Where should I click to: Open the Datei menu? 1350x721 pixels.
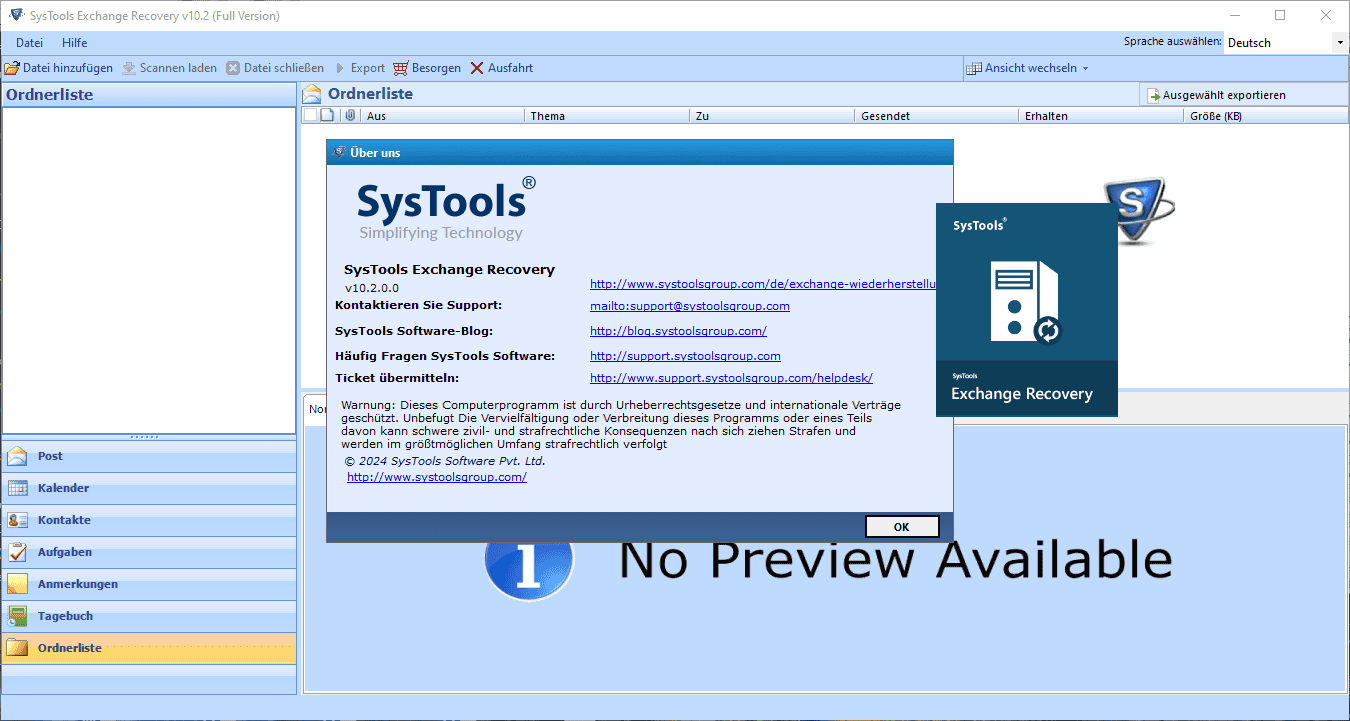[x=30, y=43]
